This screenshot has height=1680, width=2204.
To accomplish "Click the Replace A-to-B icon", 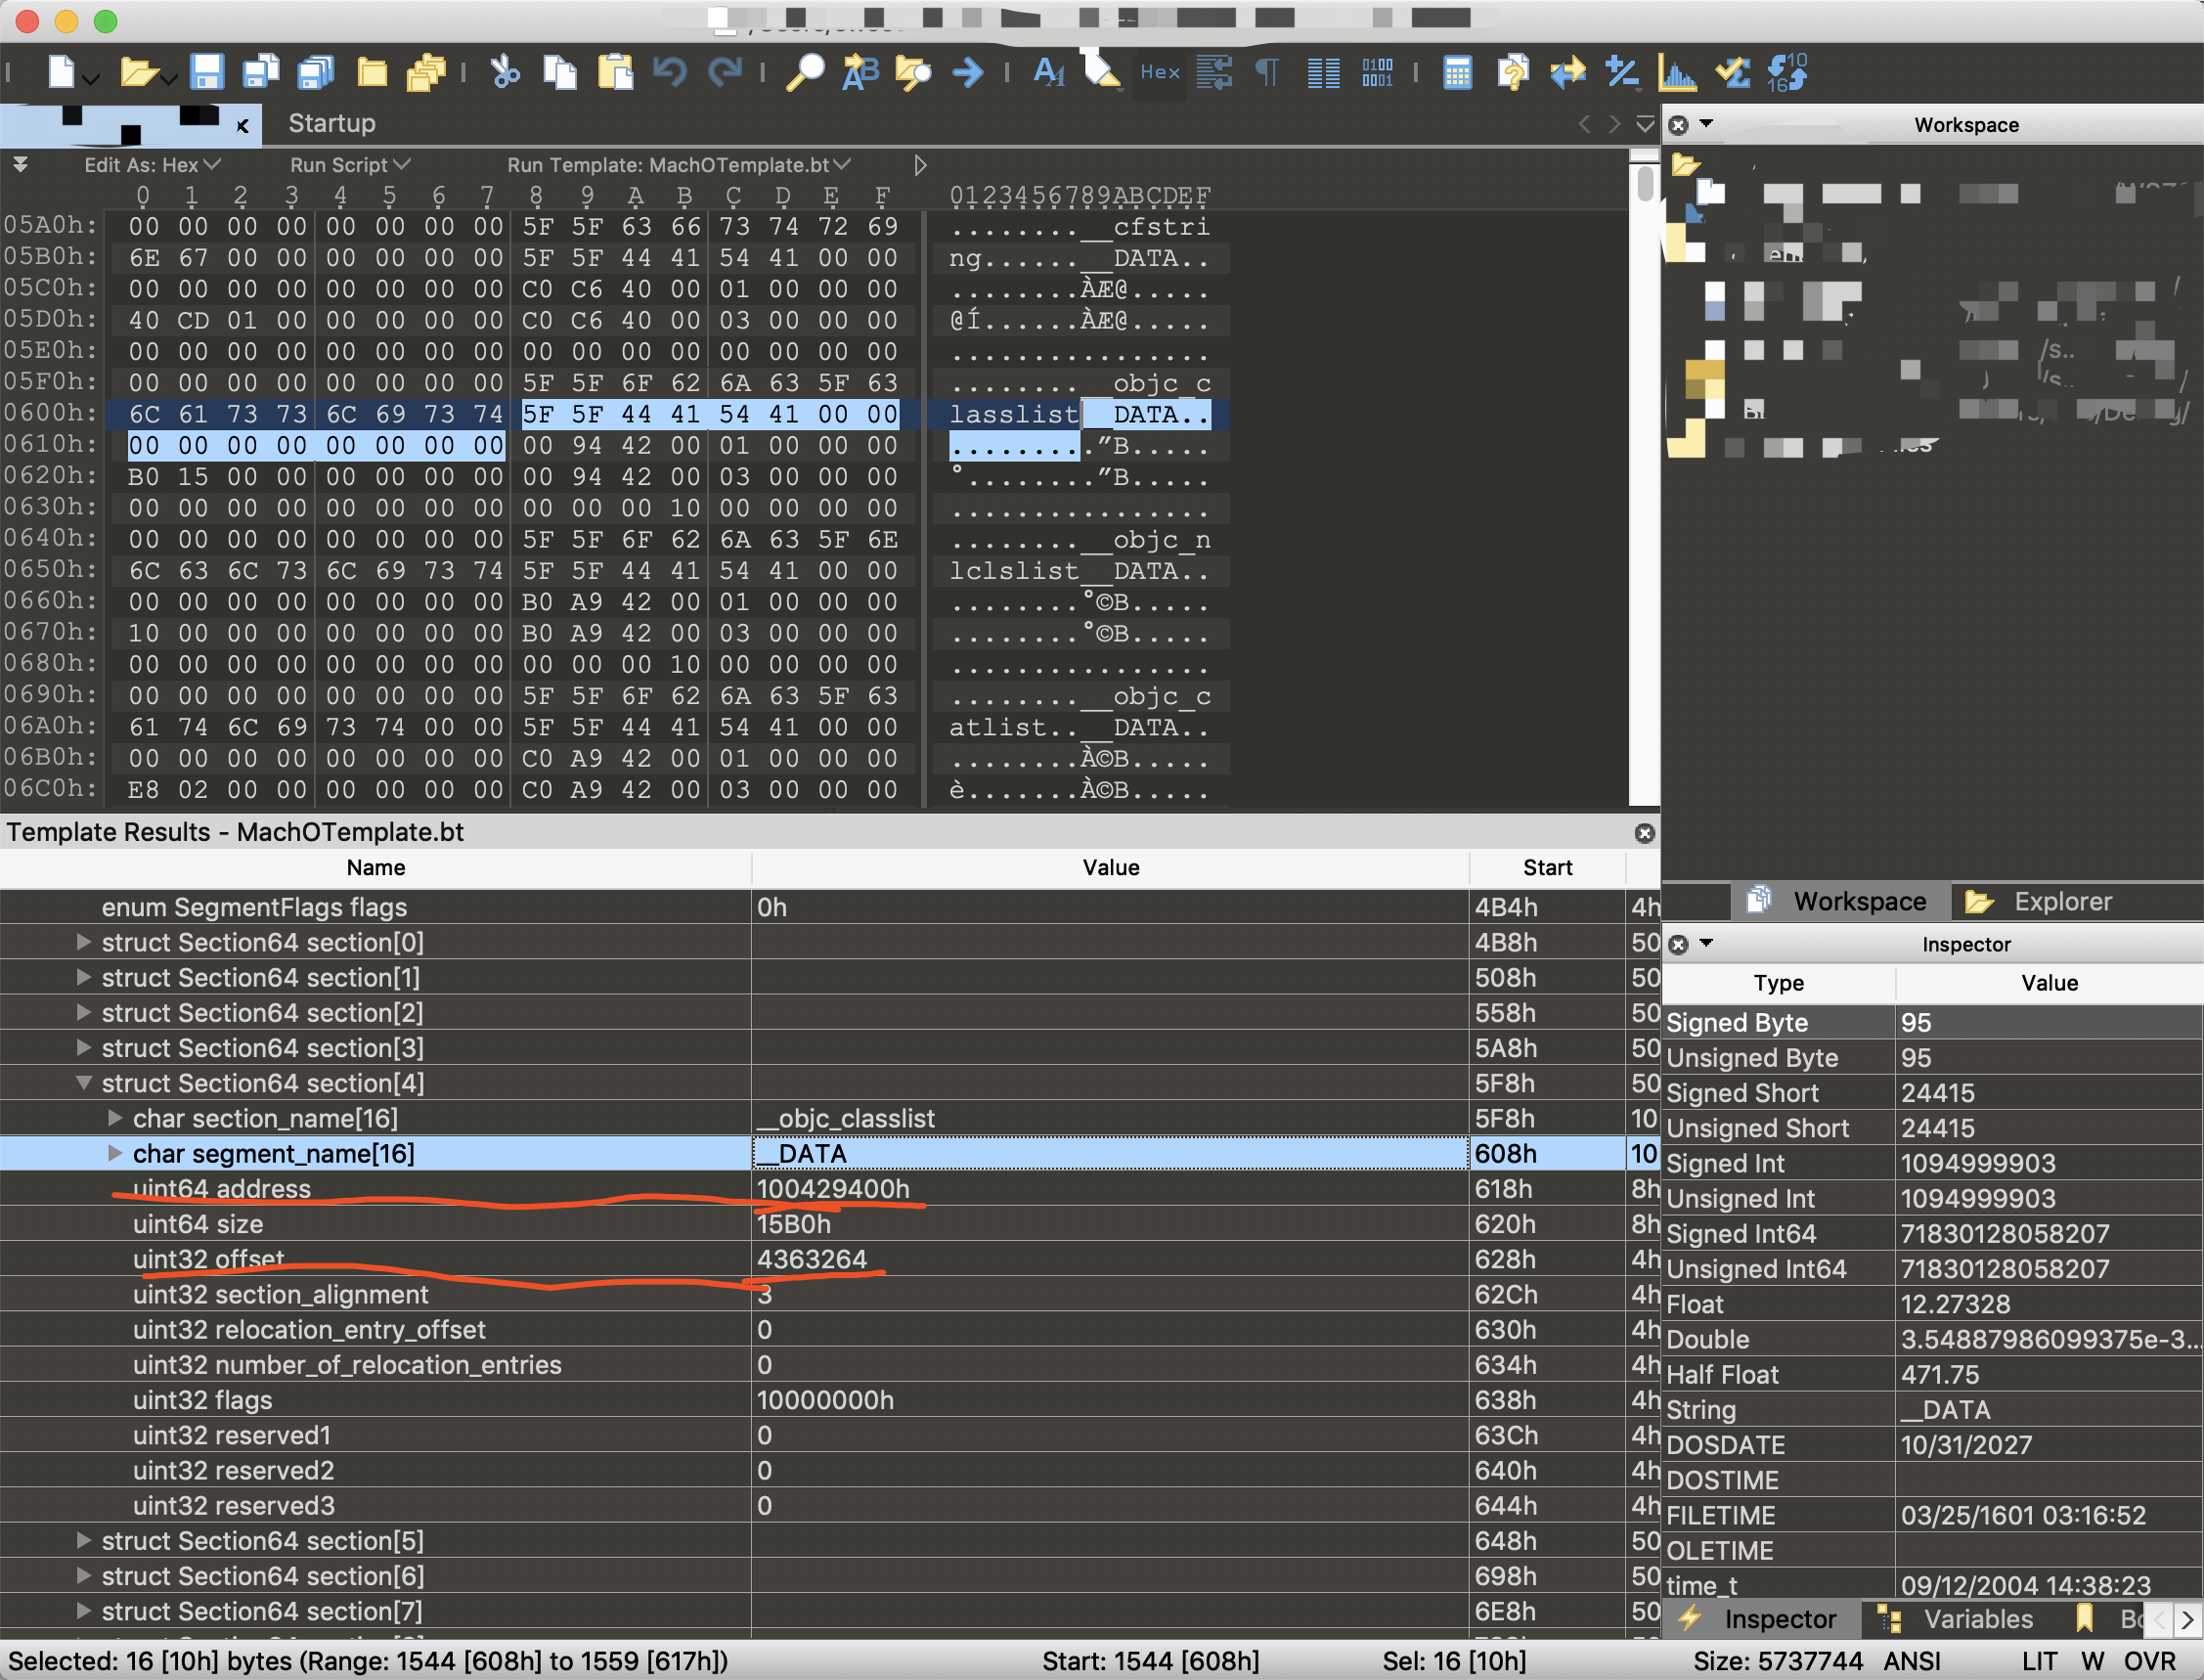I will coord(860,72).
